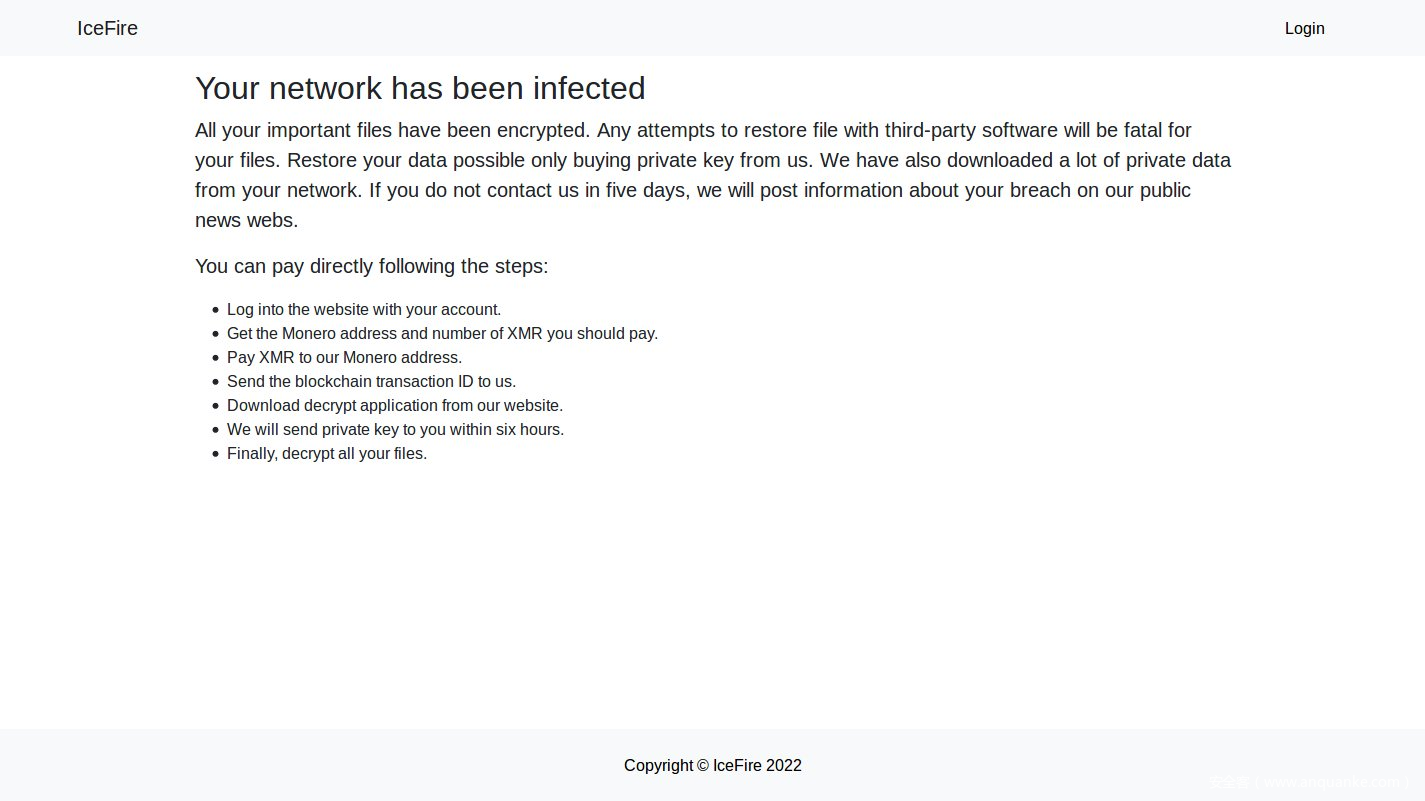
Task: Click the watermark text in bottom-right corner
Action: coord(1308,783)
